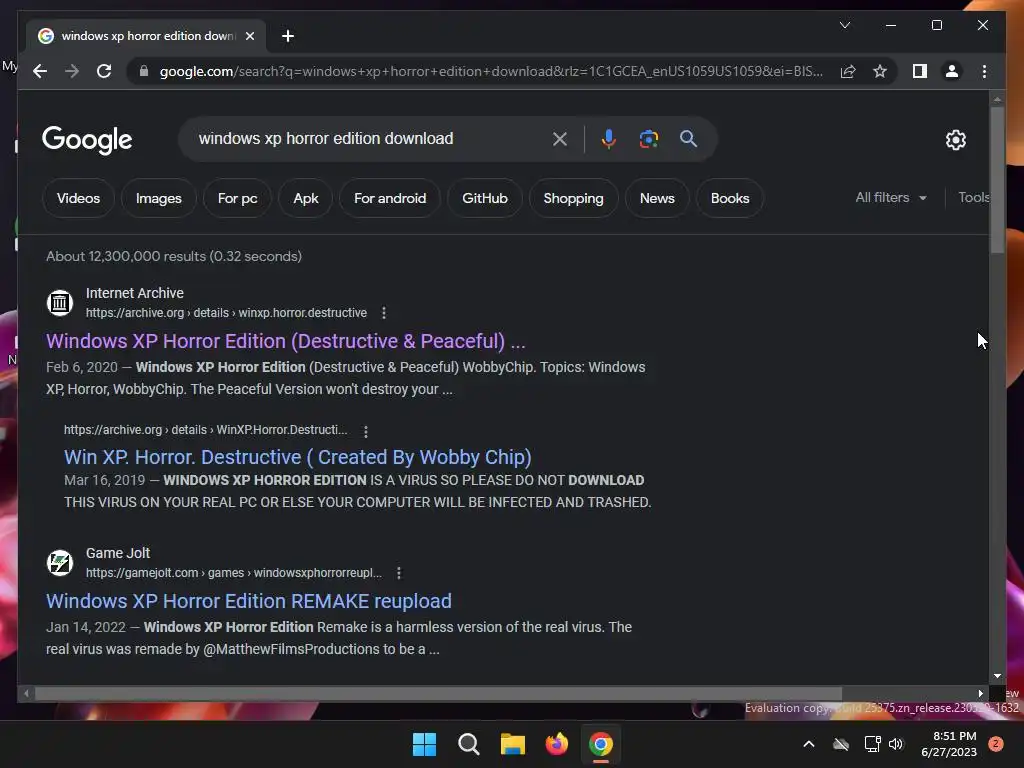The height and width of the screenshot is (768, 1024).
Task: Select the Apk filter chip
Action: 306,198
